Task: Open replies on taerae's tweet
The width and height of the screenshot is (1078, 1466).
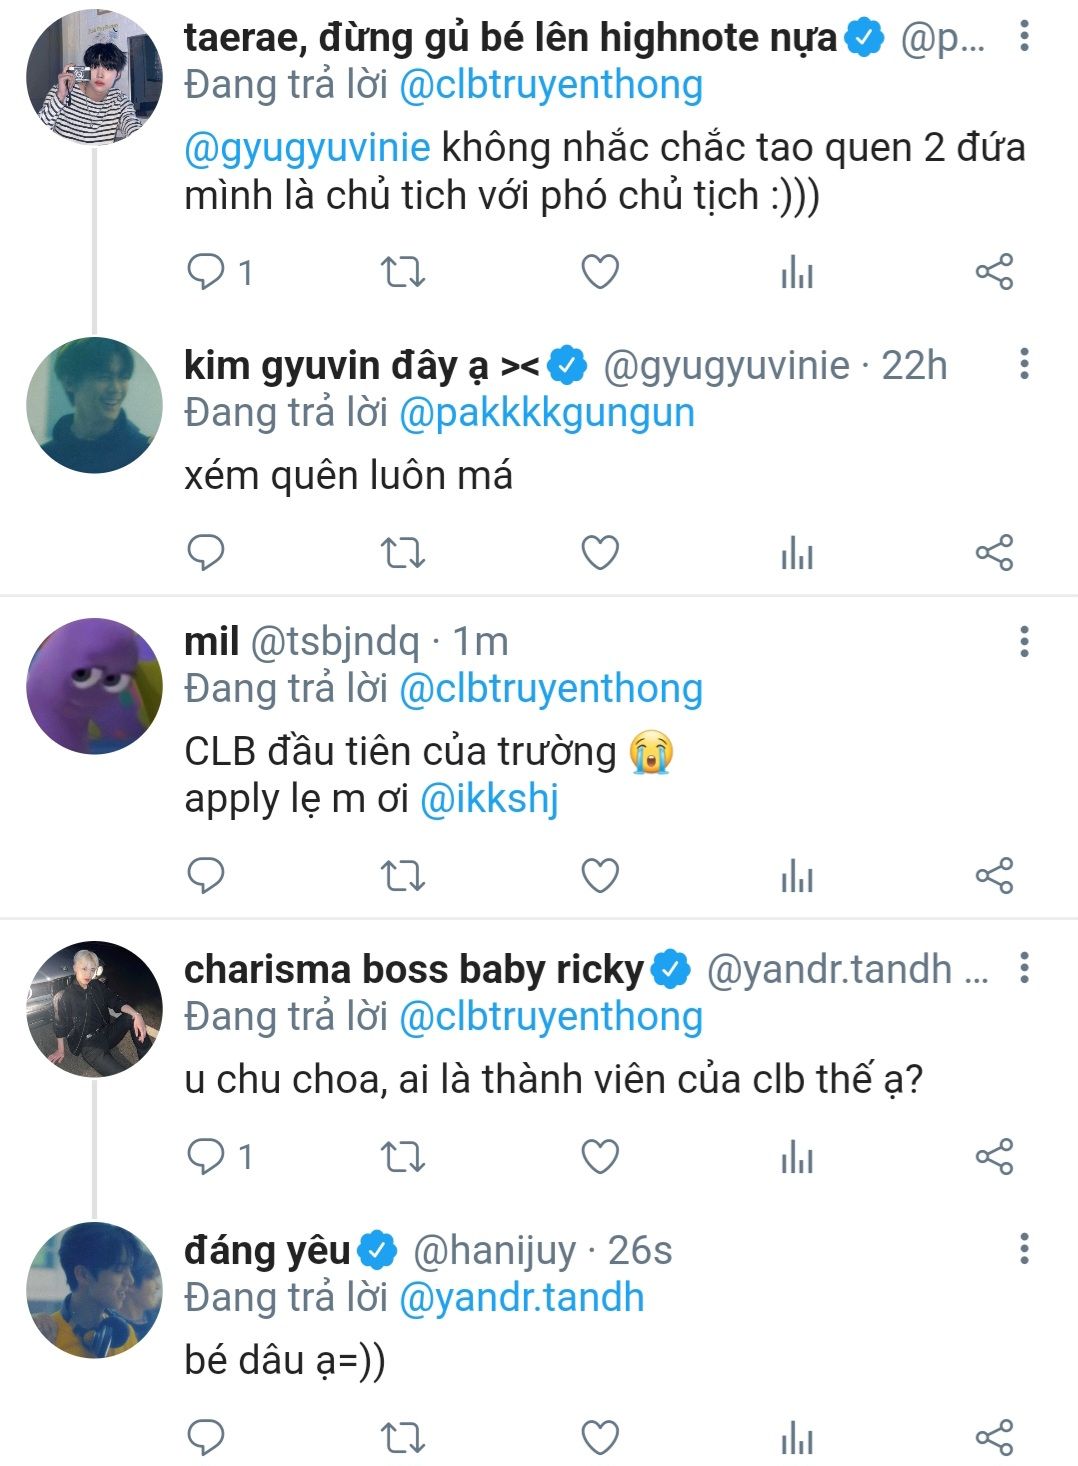Action: click(x=207, y=272)
